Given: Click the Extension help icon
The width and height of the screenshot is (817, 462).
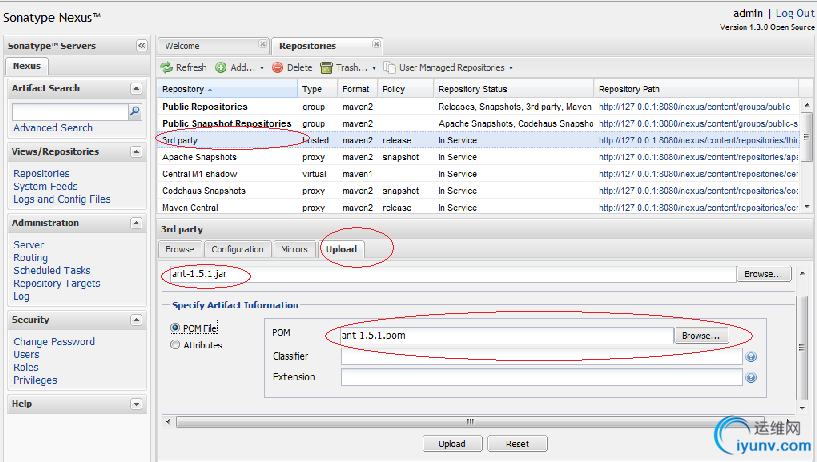Looking at the screenshot, I should coord(751,378).
